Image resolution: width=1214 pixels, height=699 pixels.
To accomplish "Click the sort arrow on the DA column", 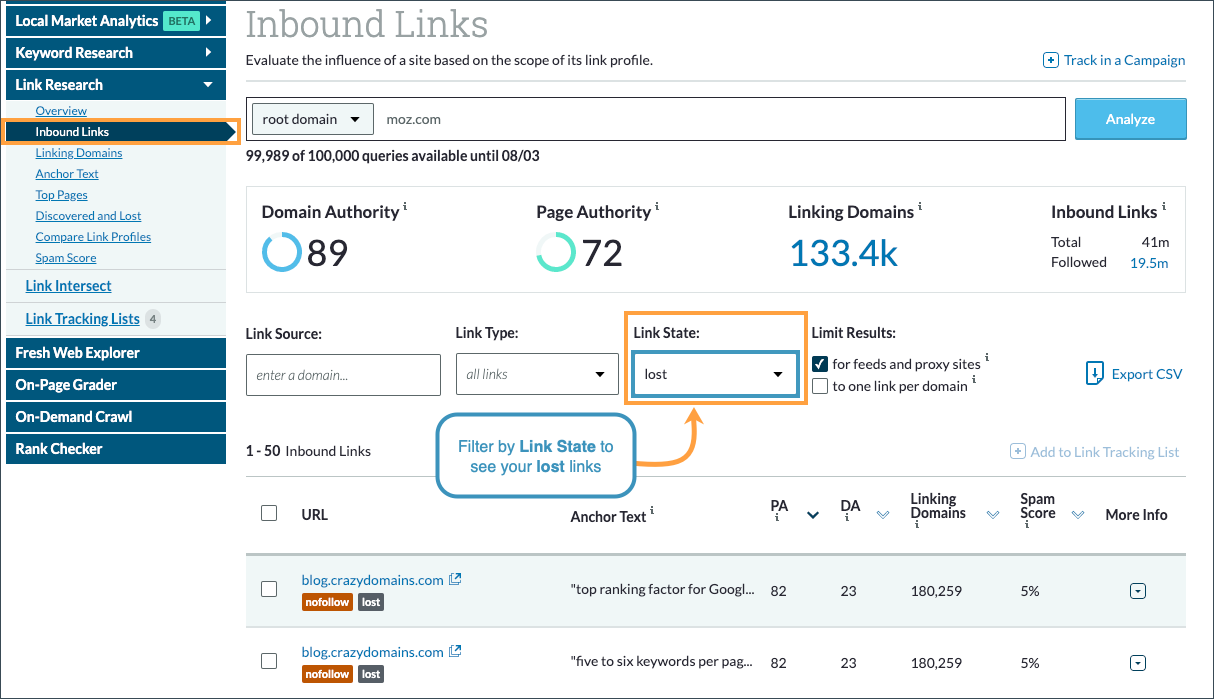I will (883, 513).
